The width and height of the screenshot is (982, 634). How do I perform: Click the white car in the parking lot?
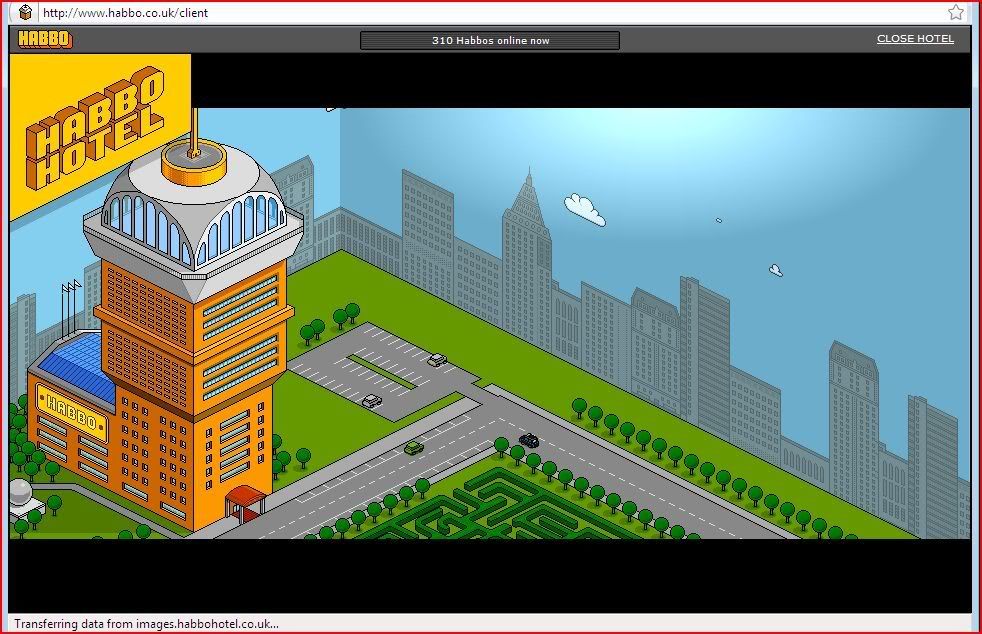point(437,359)
